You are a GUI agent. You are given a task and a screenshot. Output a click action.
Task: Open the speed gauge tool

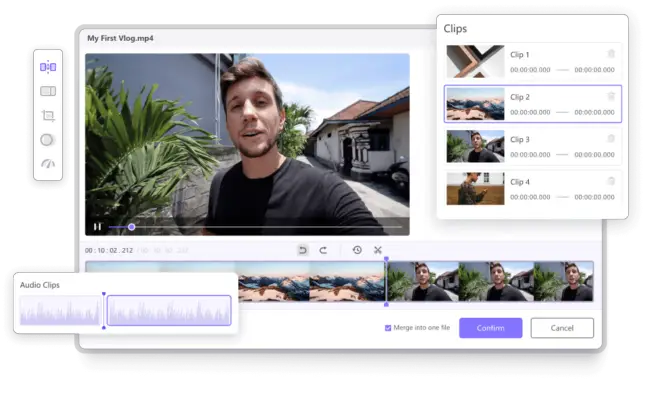48,164
